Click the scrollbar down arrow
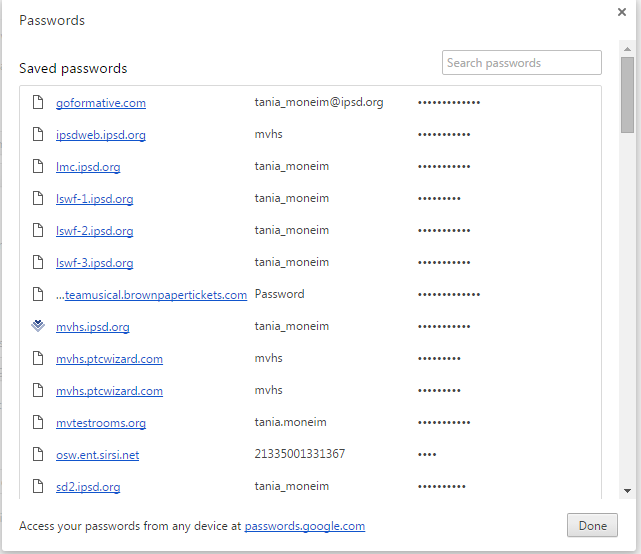Viewport: 641px width, 554px height. (x=628, y=491)
